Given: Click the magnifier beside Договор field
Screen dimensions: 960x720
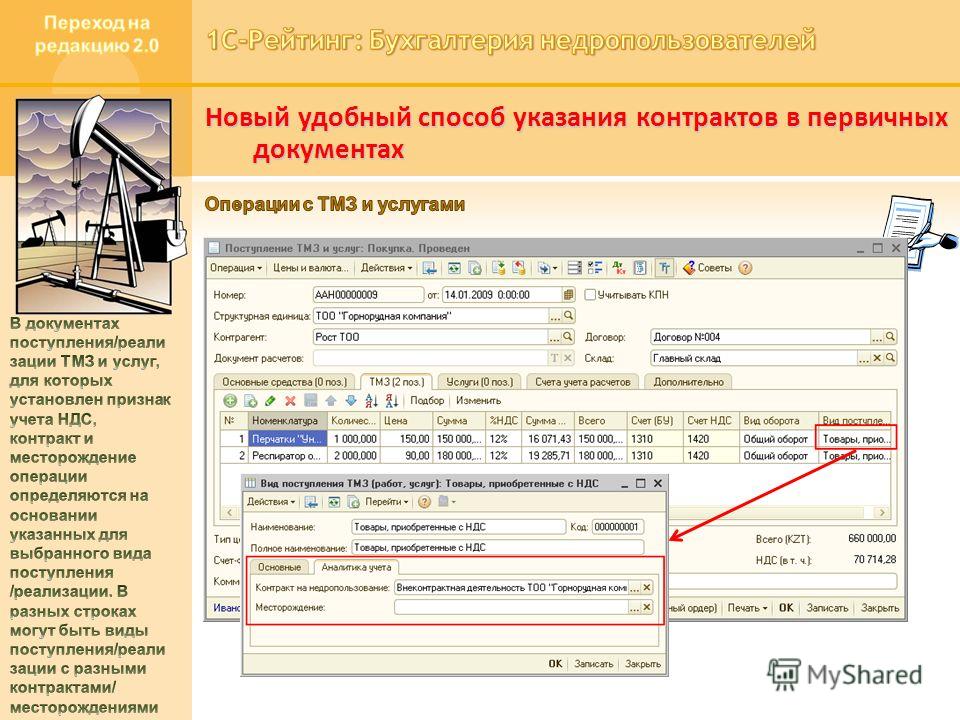Looking at the screenshot, I should click(x=891, y=337).
